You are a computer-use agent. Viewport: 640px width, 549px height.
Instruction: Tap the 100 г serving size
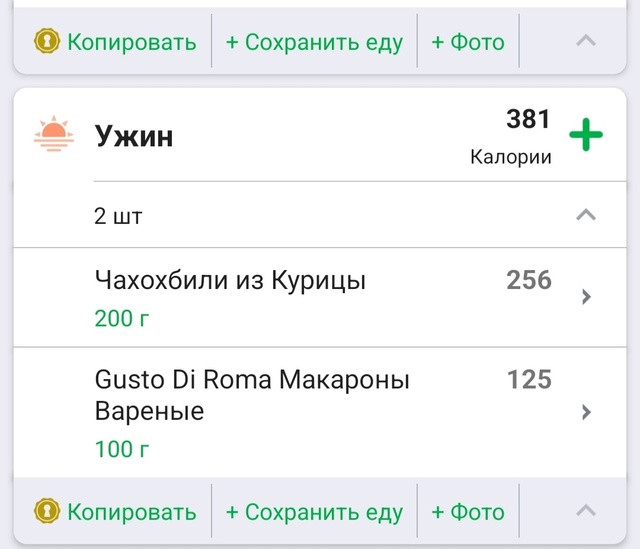click(122, 449)
